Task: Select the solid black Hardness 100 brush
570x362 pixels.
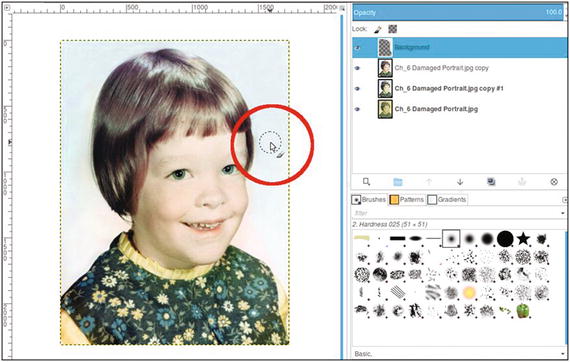Action: click(x=505, y=239)
